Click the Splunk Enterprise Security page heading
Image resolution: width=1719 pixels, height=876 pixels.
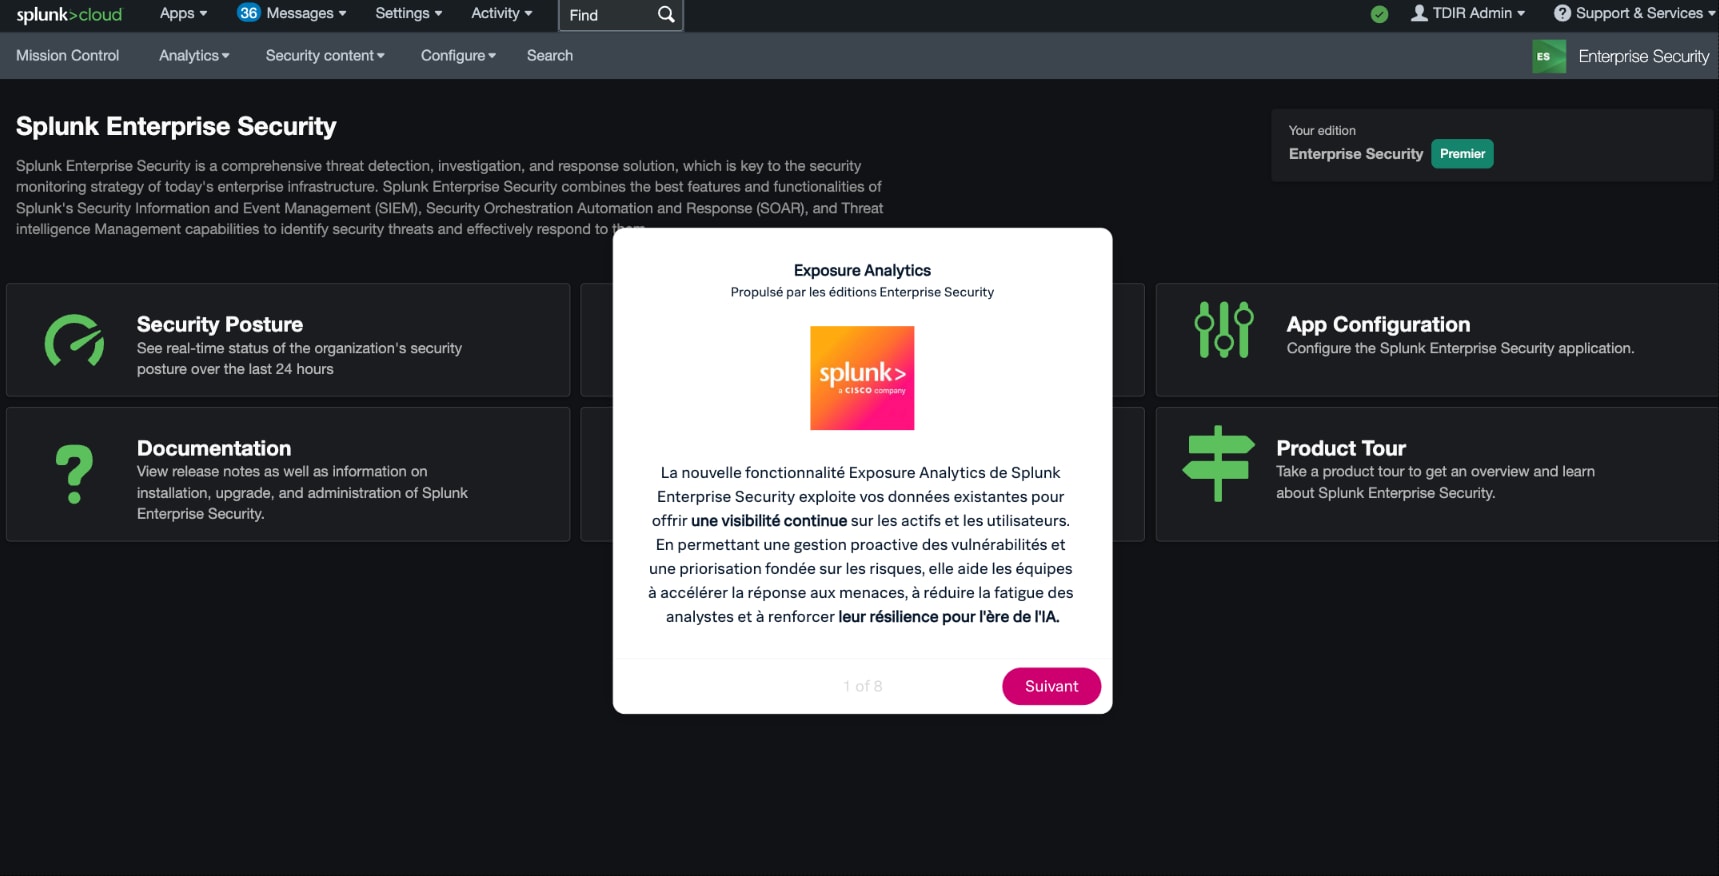click(x=176, y=126)
